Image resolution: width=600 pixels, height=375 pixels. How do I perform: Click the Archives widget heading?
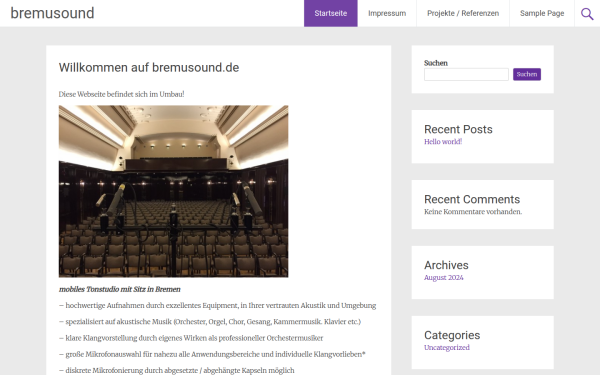(x=446, y=265)
